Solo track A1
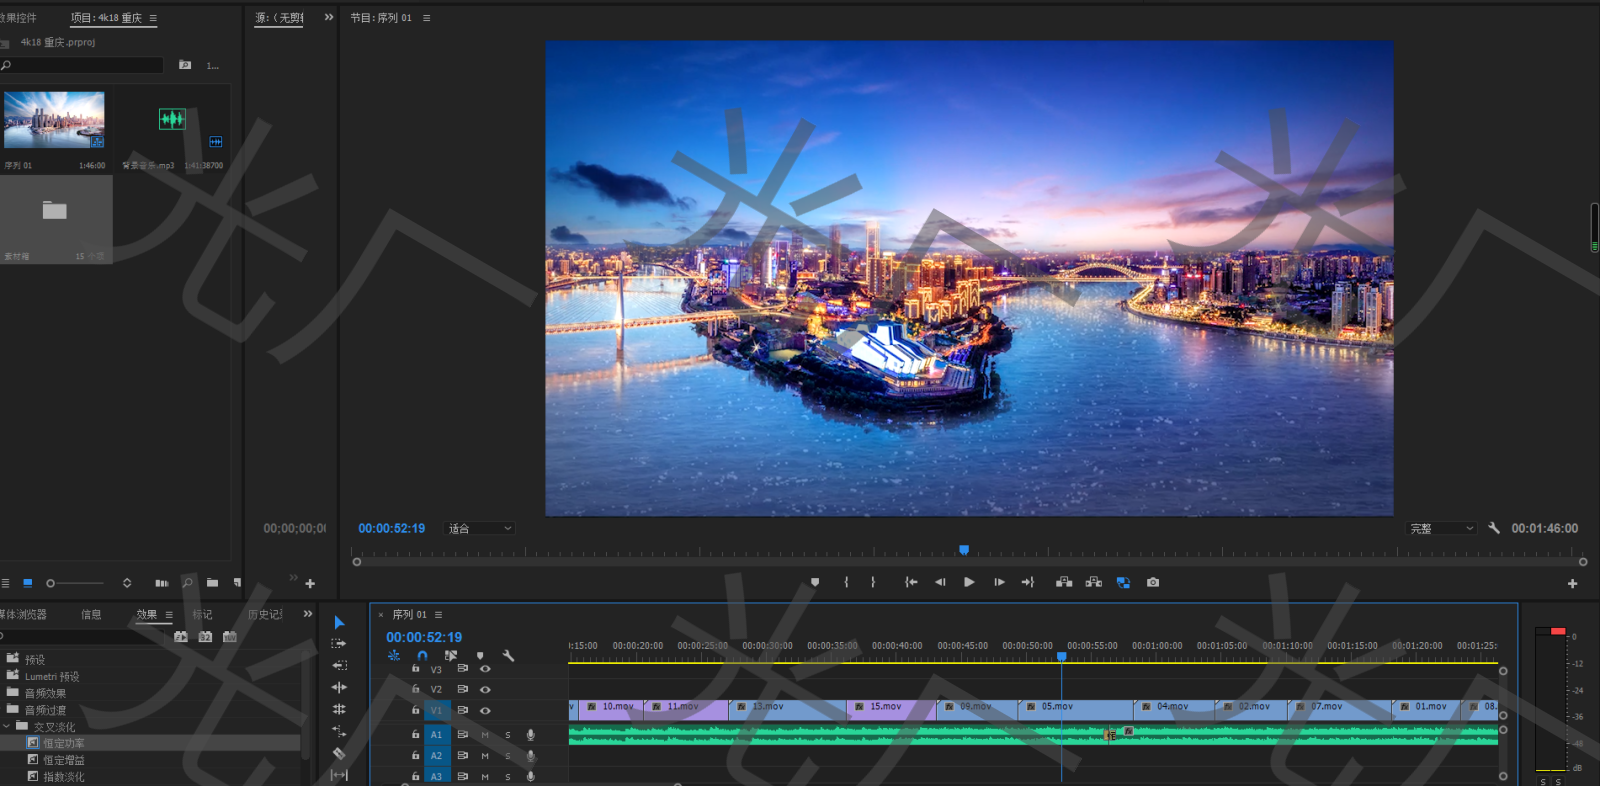This screenshot has height=786, width=1600. pyautogui.click(x=508, y=735)
